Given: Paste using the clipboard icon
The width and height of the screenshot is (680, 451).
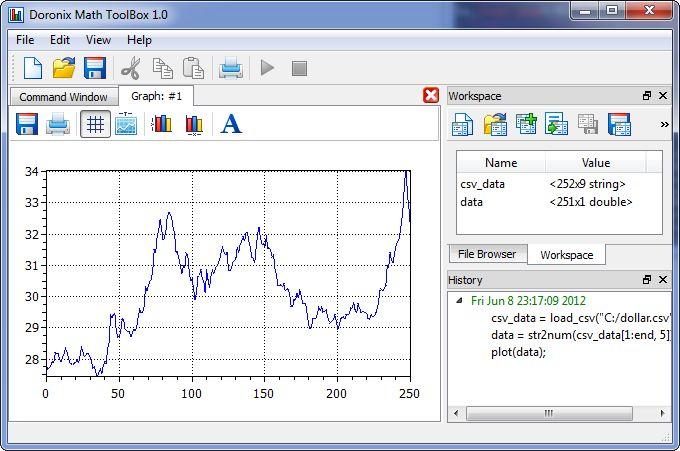Looking at the screenshot, I should [193, 69].
